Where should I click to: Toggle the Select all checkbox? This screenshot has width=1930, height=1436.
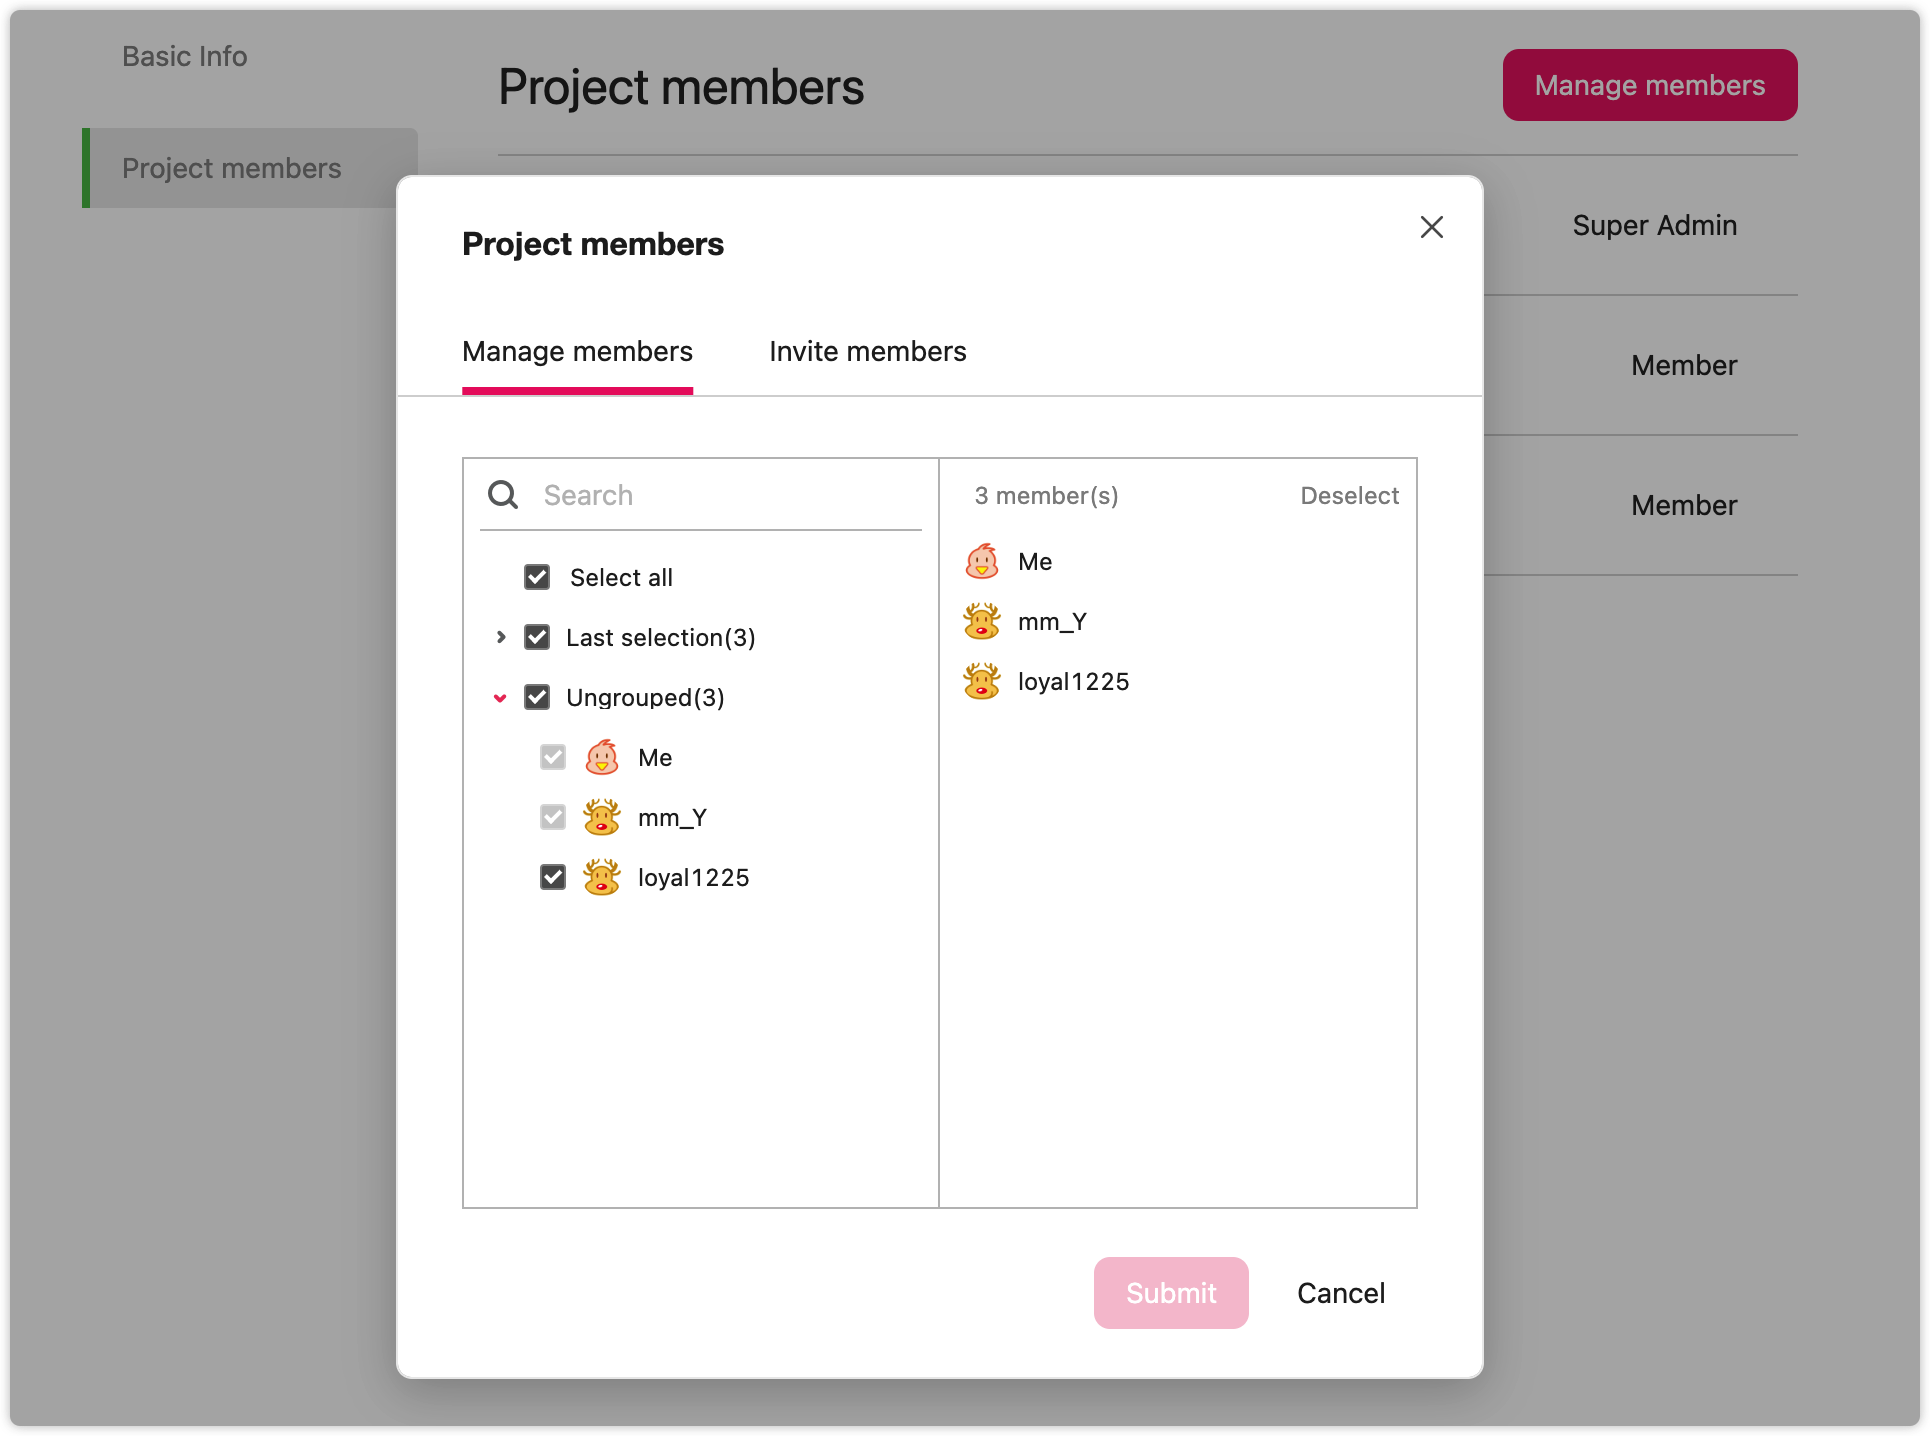point(537,577)
